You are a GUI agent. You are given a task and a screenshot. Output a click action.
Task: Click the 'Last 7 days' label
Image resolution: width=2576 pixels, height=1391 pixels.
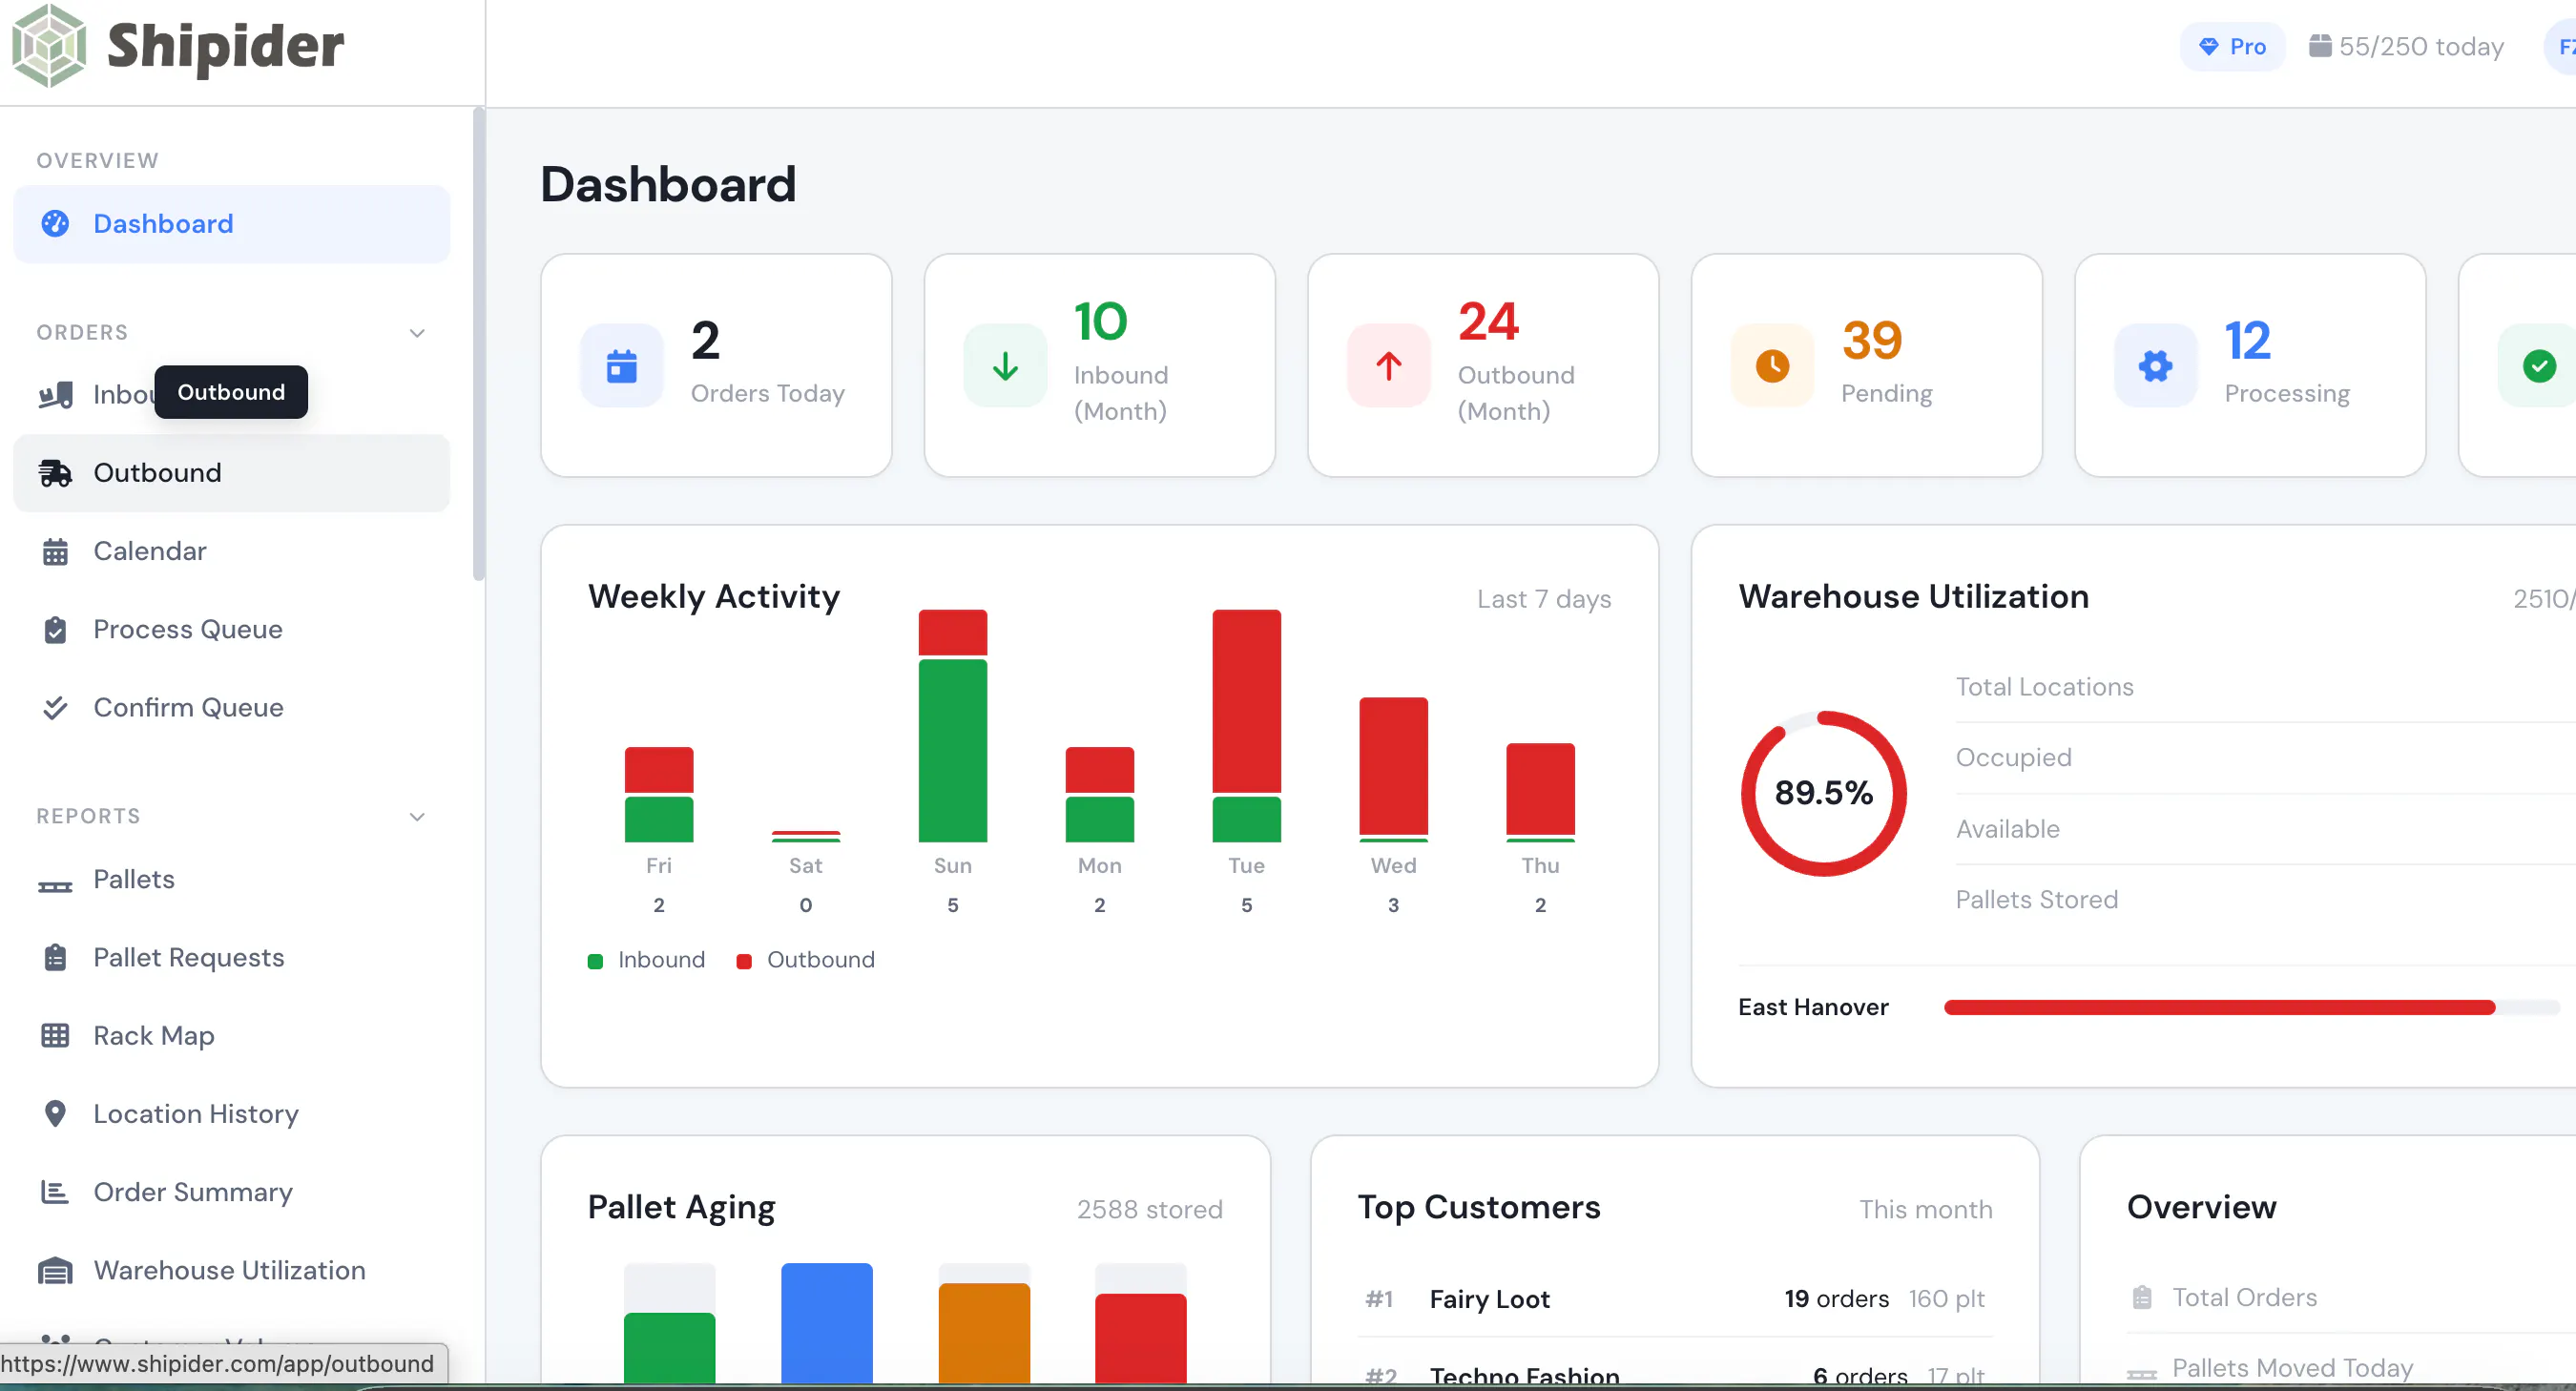tap(1544, 599)
